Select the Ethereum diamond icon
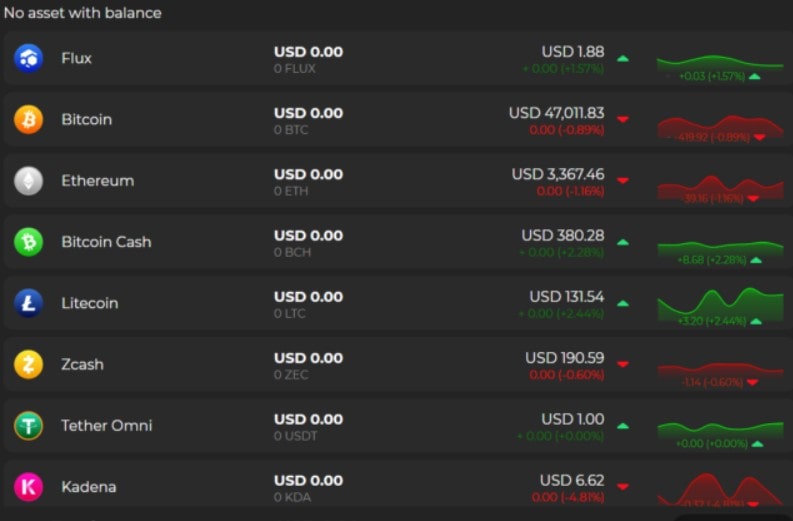 tap(28, 181)
